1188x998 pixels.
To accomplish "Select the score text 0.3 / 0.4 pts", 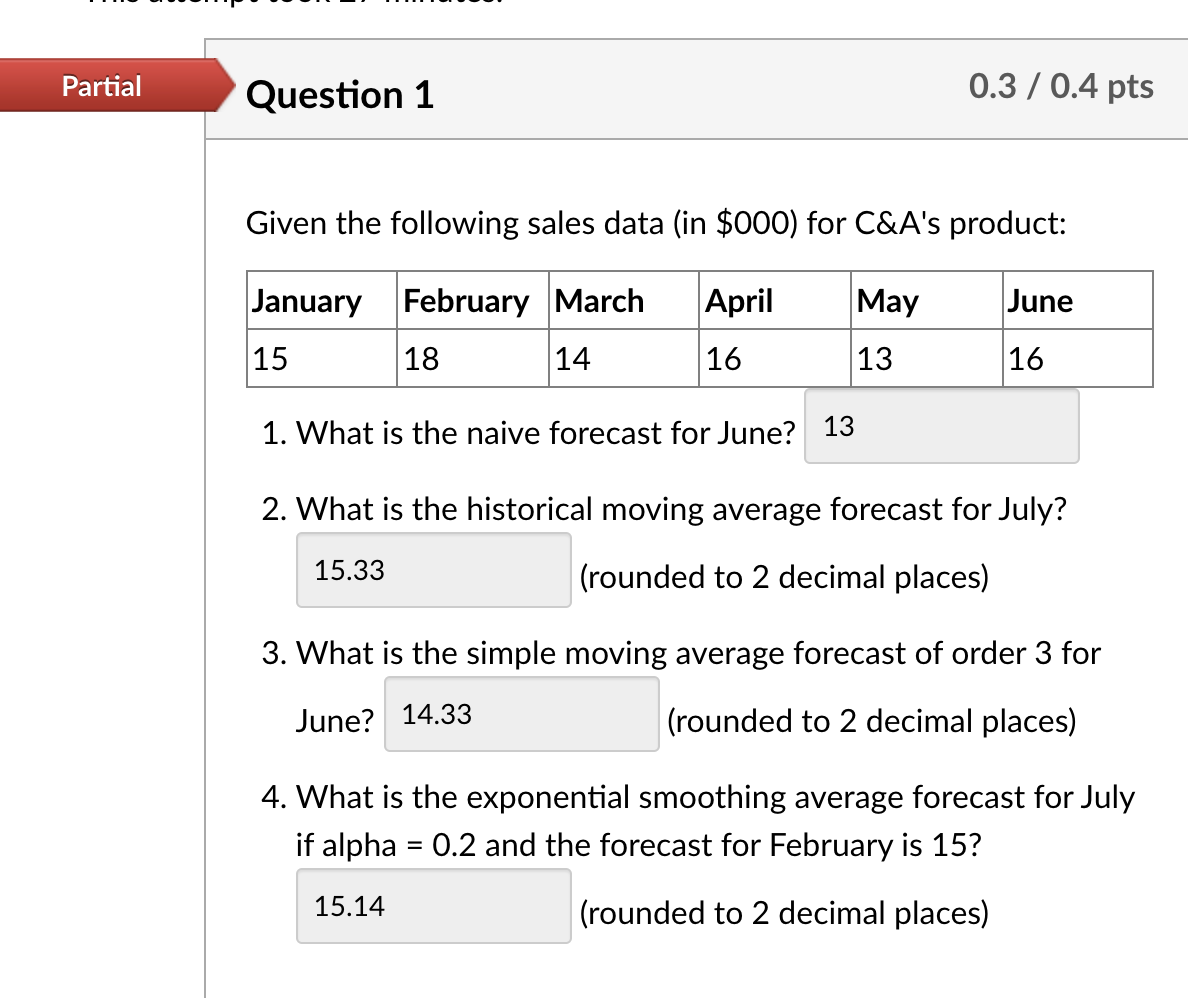I will 1061,87.
